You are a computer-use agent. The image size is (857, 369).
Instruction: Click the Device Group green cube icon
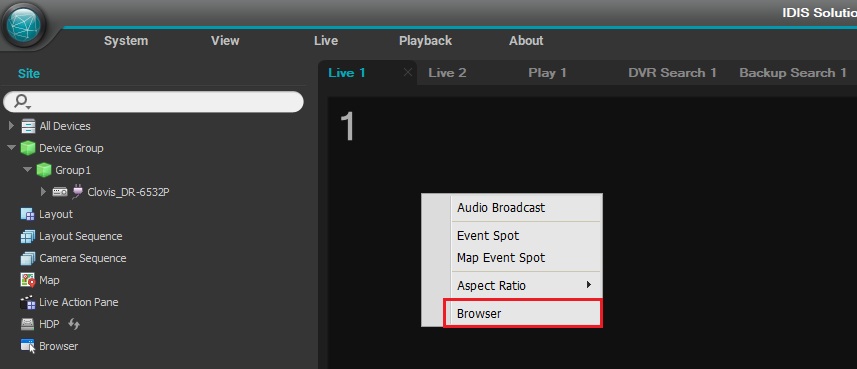(x=28, y=148)
